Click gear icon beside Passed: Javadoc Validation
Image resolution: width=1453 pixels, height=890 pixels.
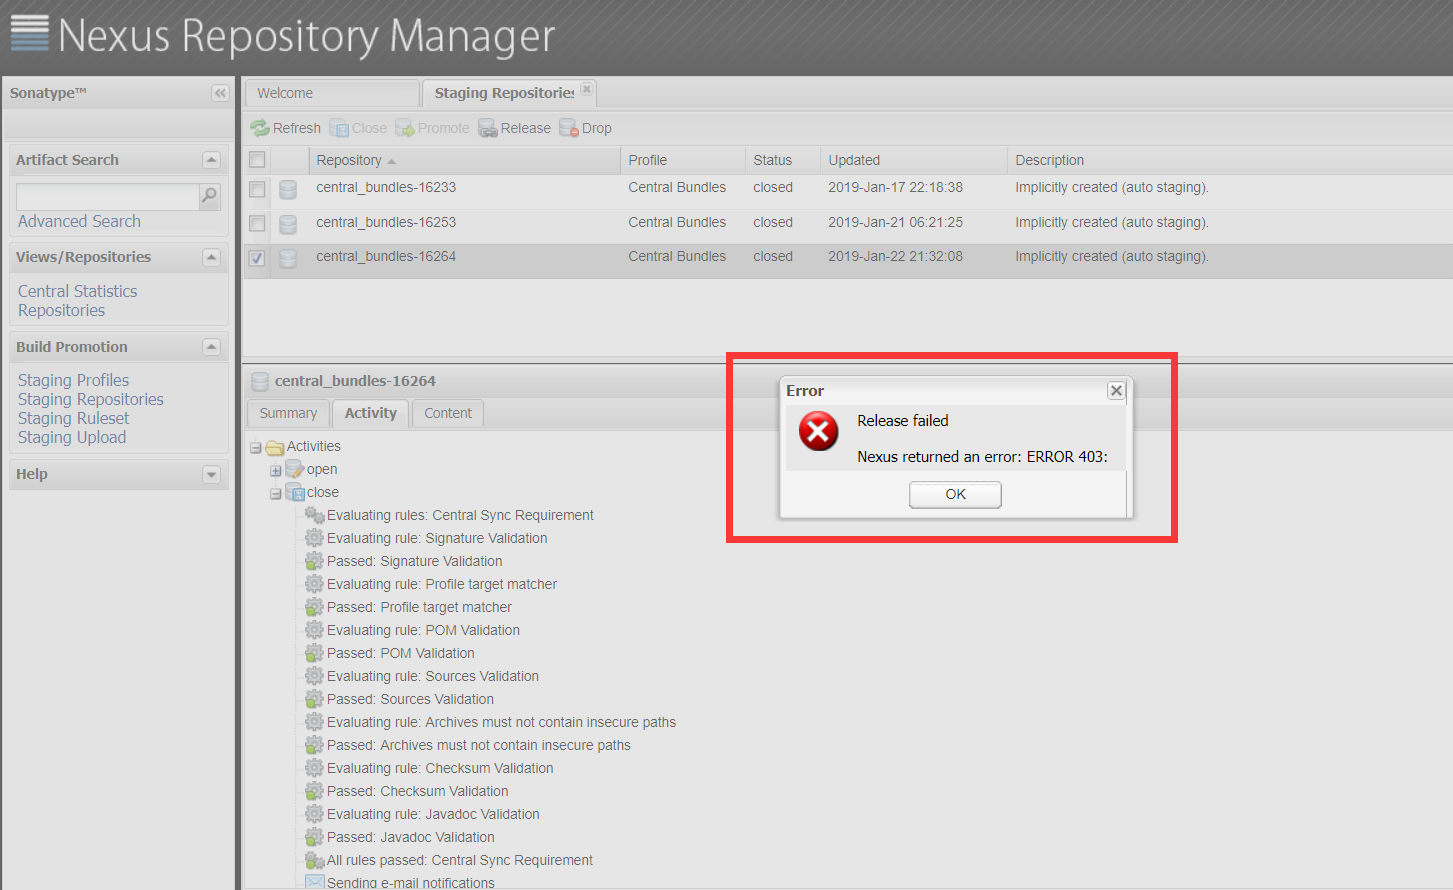pyautogui.click(x=314, y=837)
